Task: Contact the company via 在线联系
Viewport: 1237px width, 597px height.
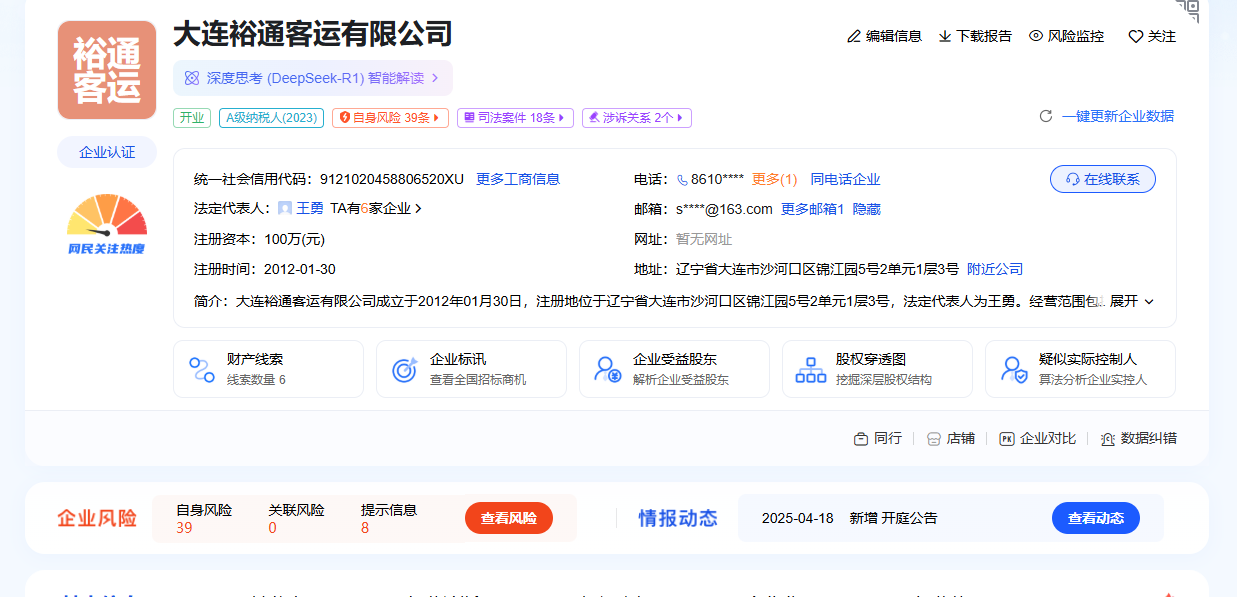Action: click(x=1103, y=179)
